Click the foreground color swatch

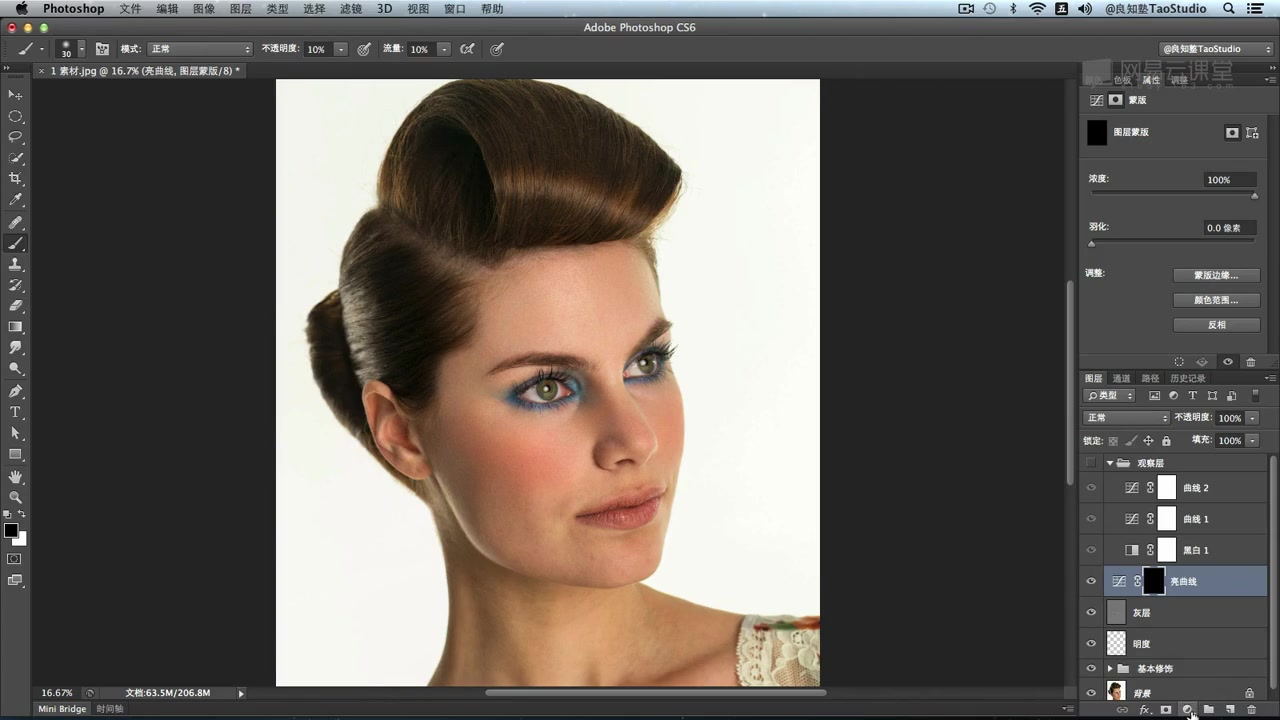tap(11, 530)
